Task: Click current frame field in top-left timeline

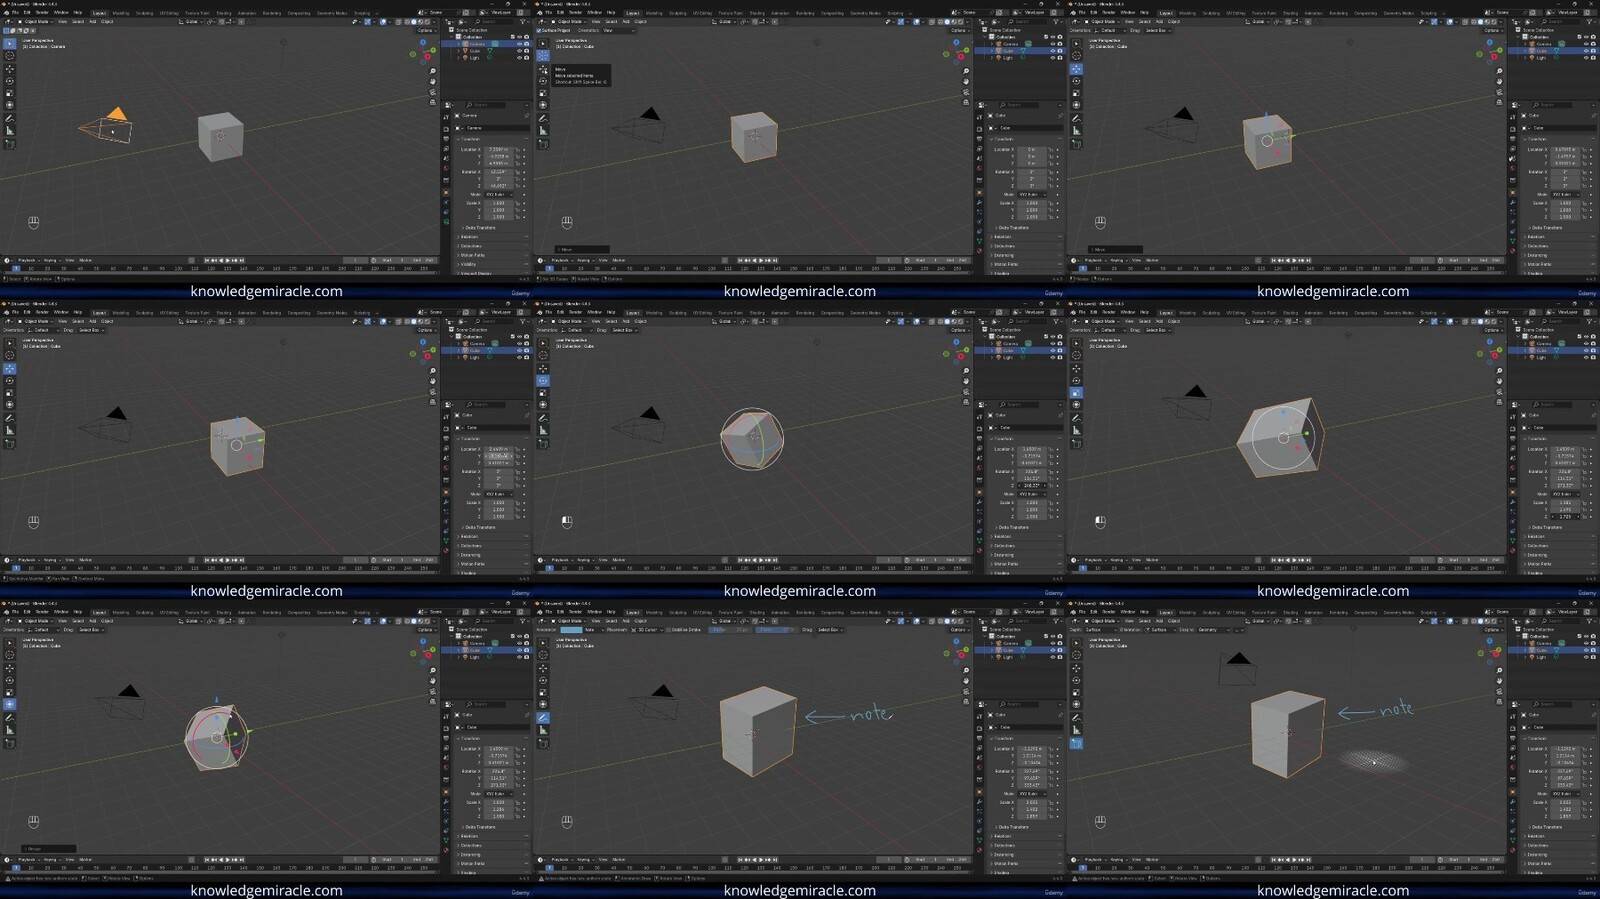Action: coord(357,260)
